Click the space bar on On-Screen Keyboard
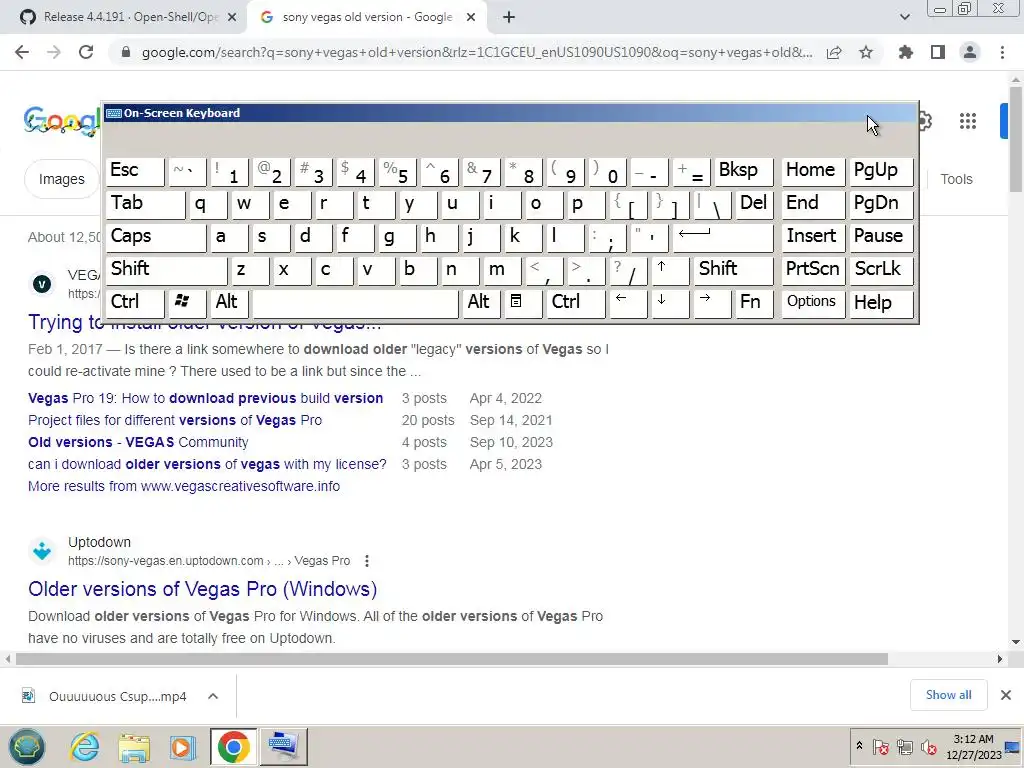The height and width of the screenshot is (768, 1024). [355, 302]
